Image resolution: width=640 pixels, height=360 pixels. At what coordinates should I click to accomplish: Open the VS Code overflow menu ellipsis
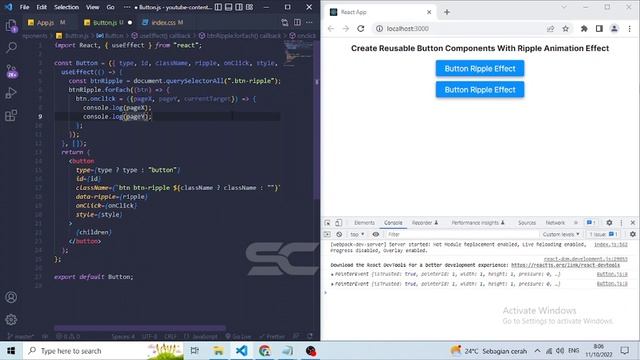point(127,7)
